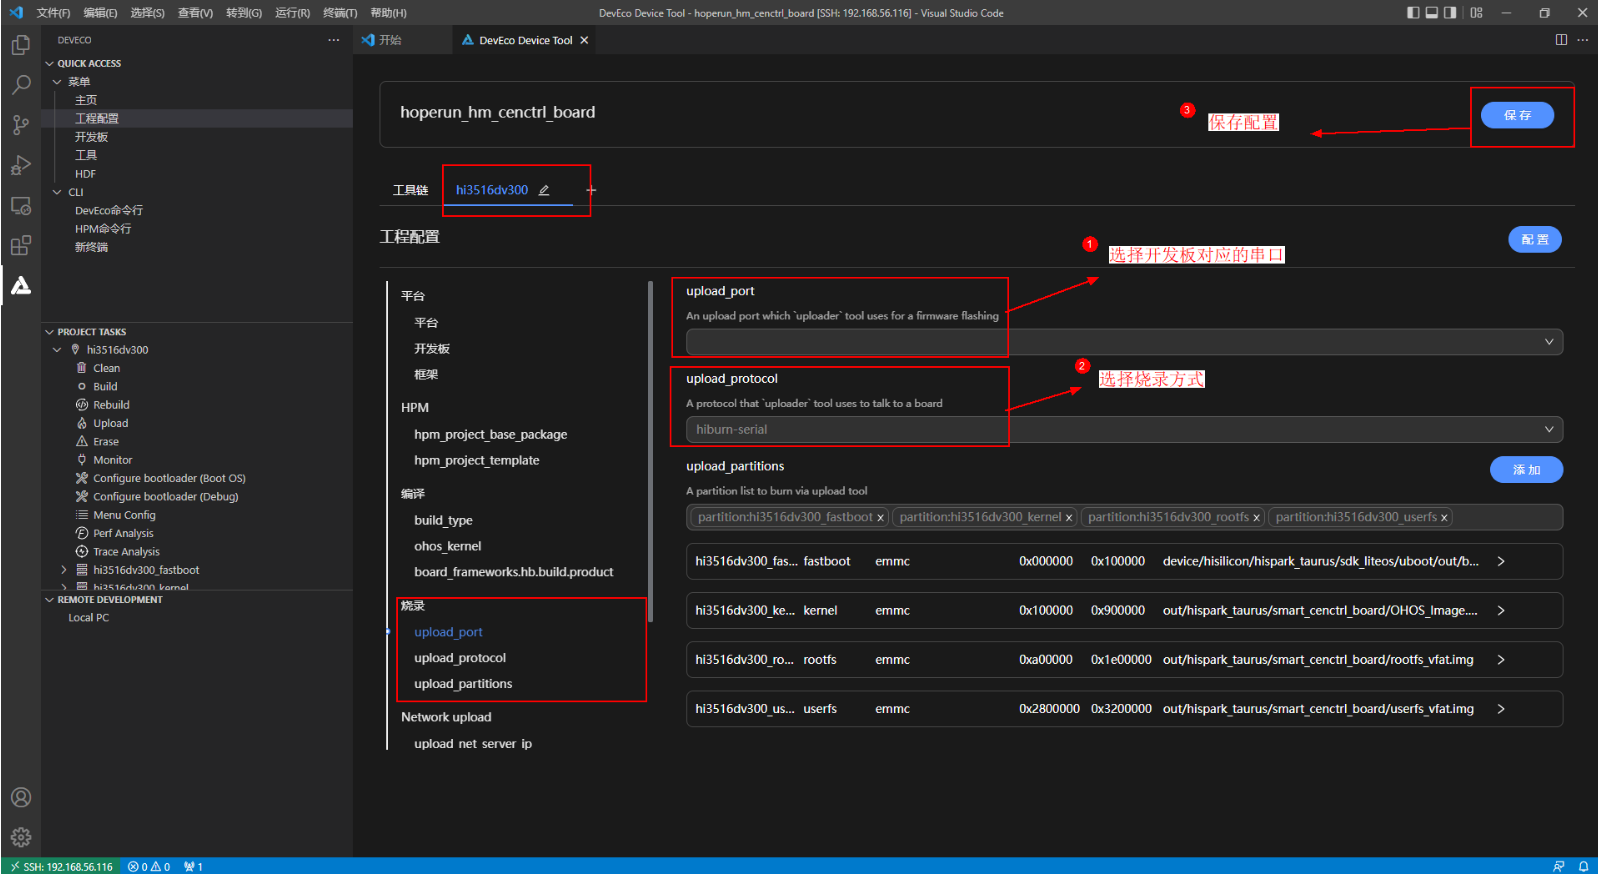Image resolution: width=1598 pixels, height=875 pixels.
Task: Expand the userfs partition row chevron
Action: pos(1501,709)
